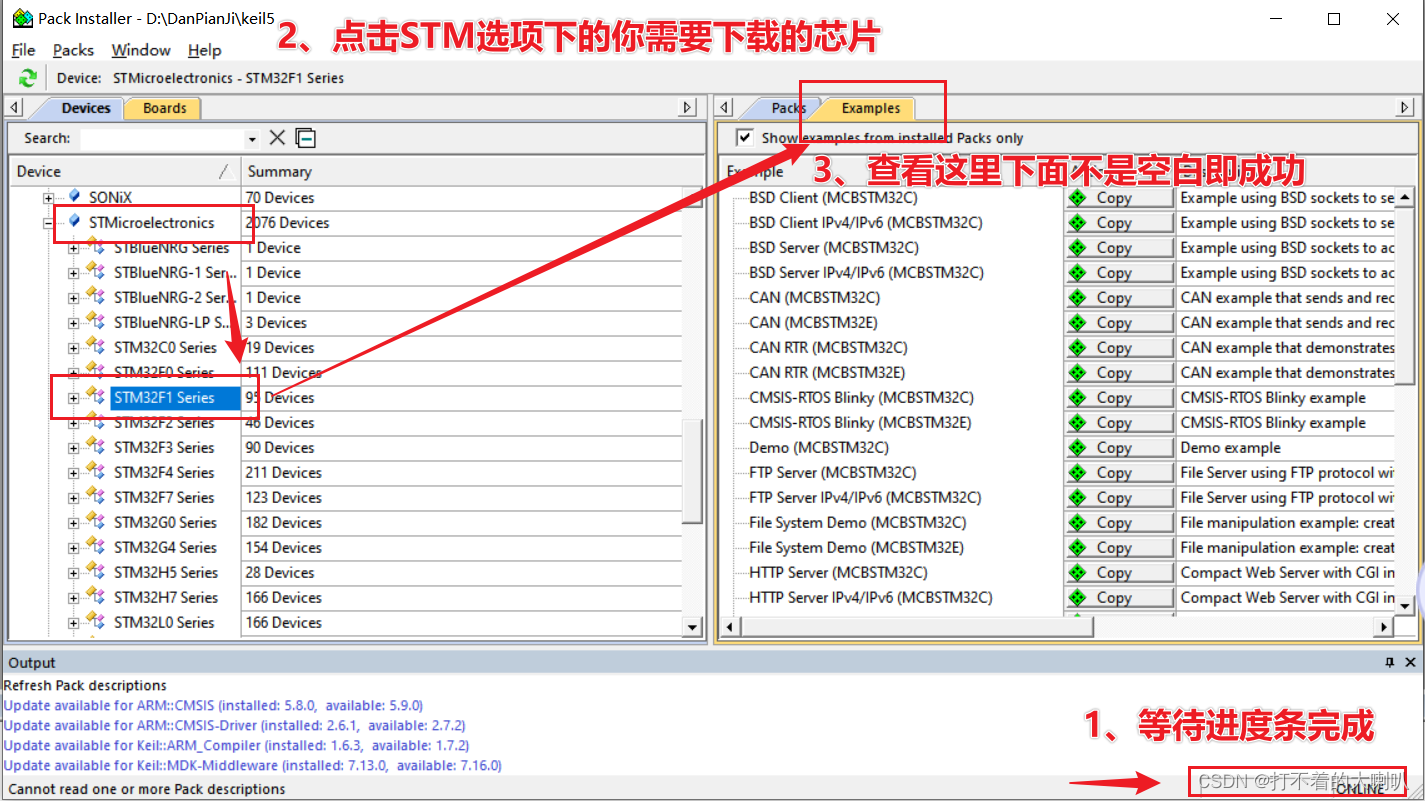Copy the HTTP Server (MCBSTM32C) example
1425x801 pixels.
click(x=1119, y=573)
